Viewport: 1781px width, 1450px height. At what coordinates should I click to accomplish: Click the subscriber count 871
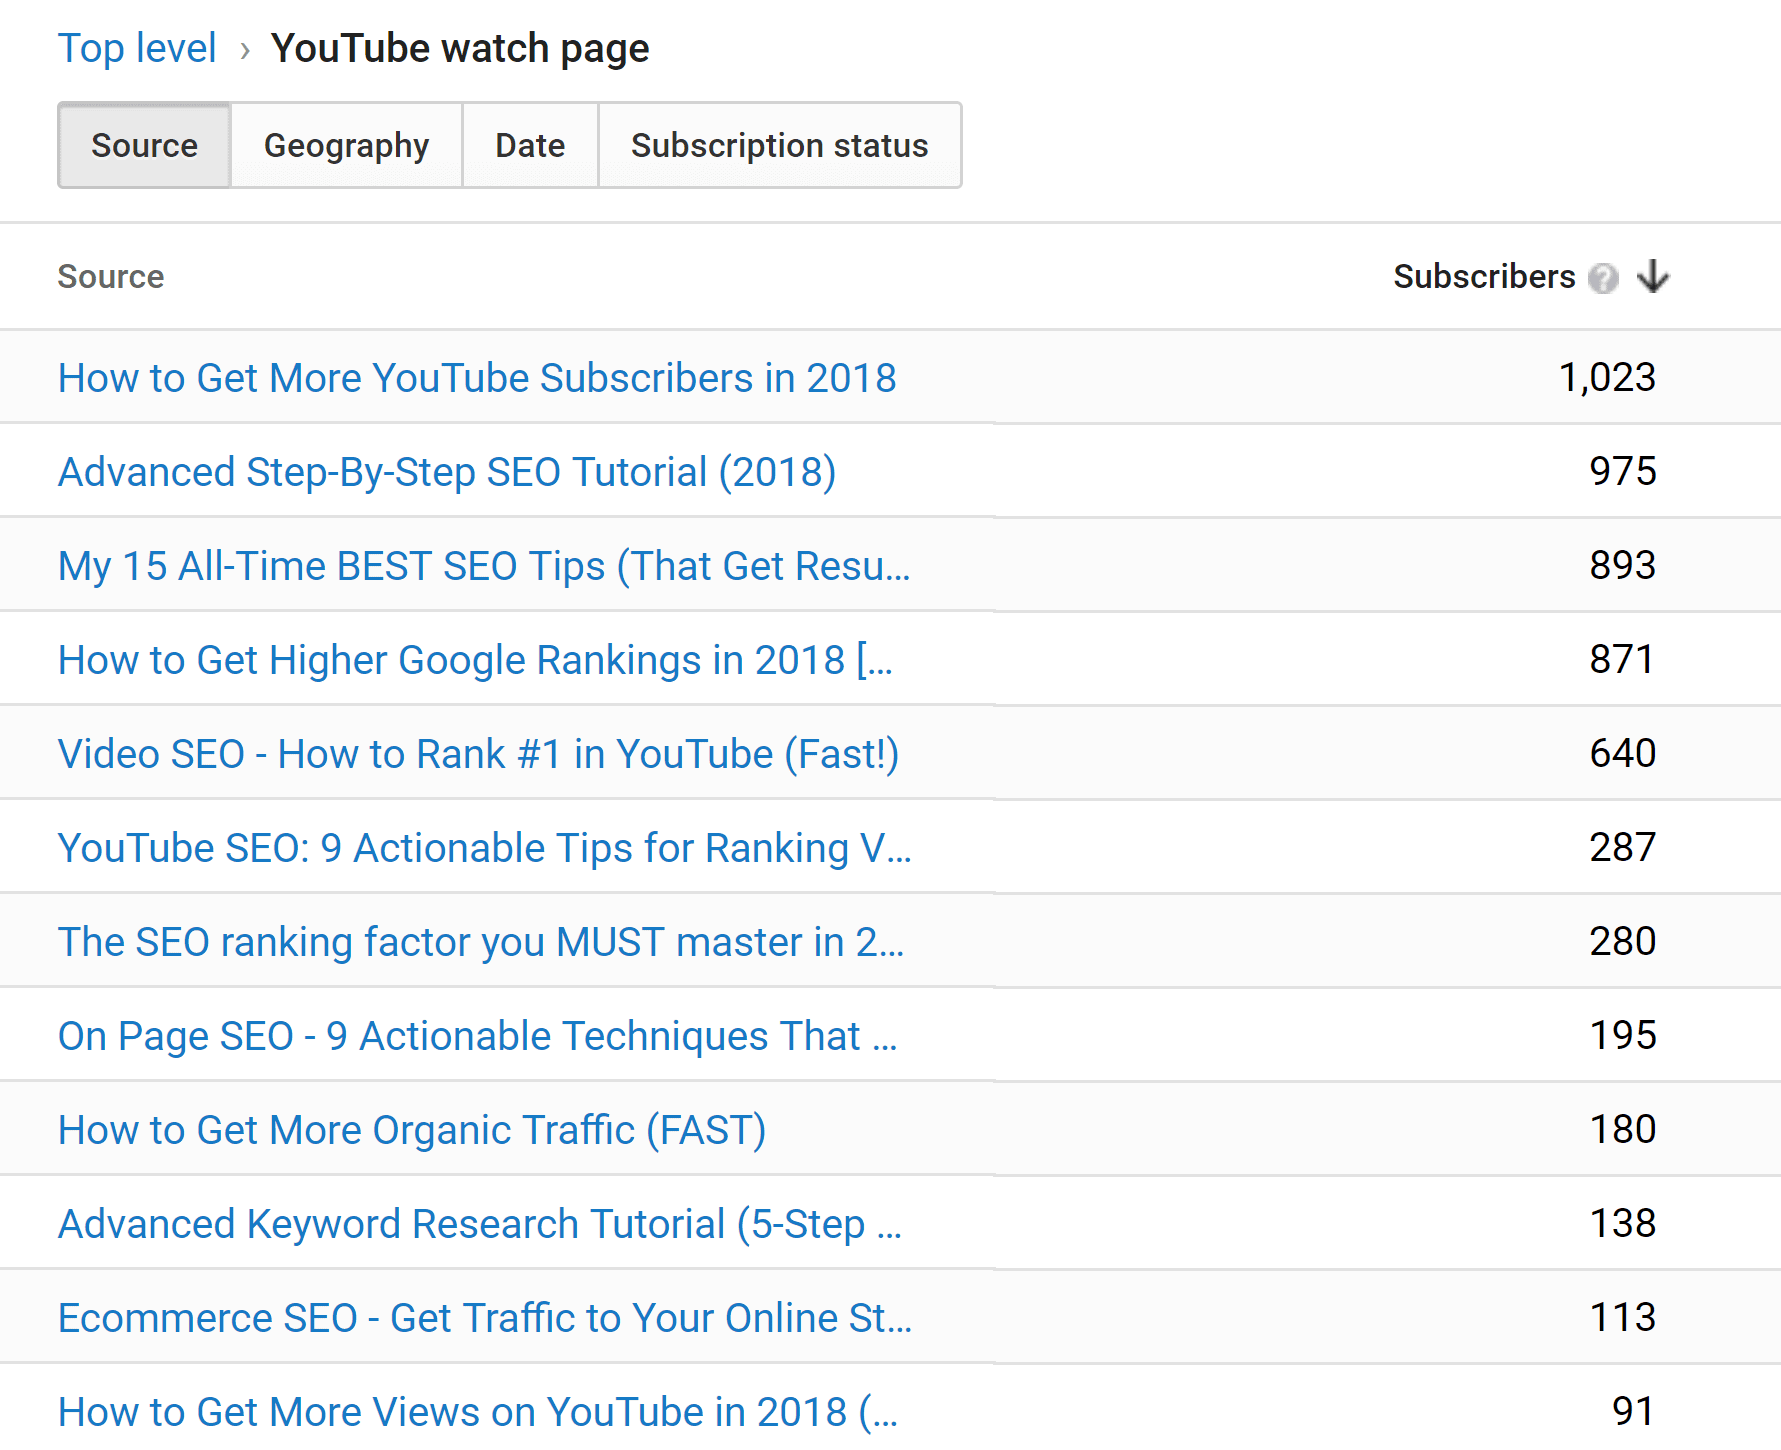click(1622, 660)
